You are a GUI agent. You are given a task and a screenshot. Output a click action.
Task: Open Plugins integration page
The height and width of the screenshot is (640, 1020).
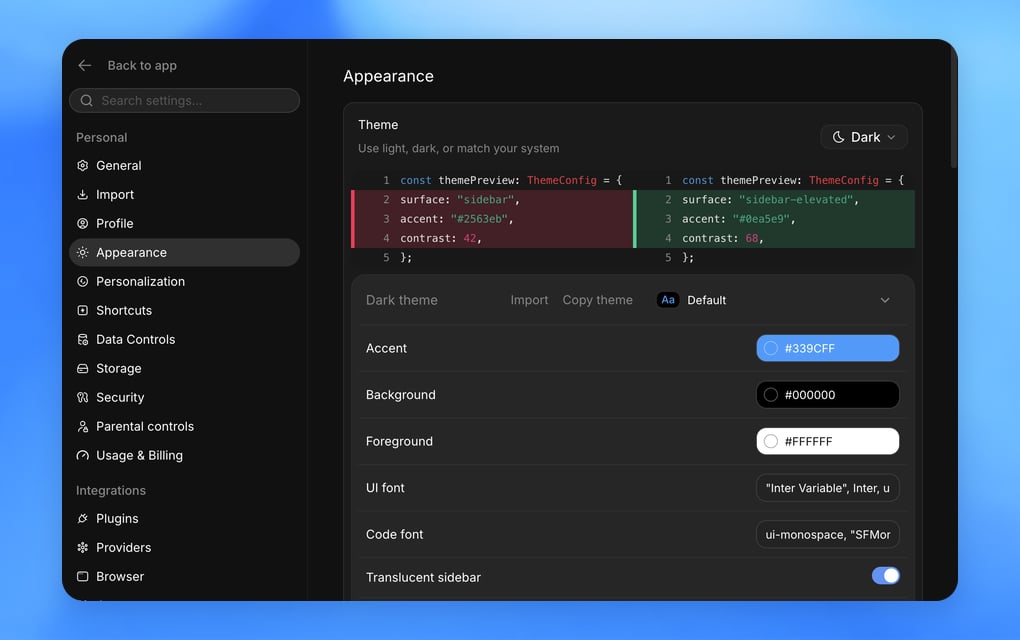pyautogui.click(x=184, y=518)
